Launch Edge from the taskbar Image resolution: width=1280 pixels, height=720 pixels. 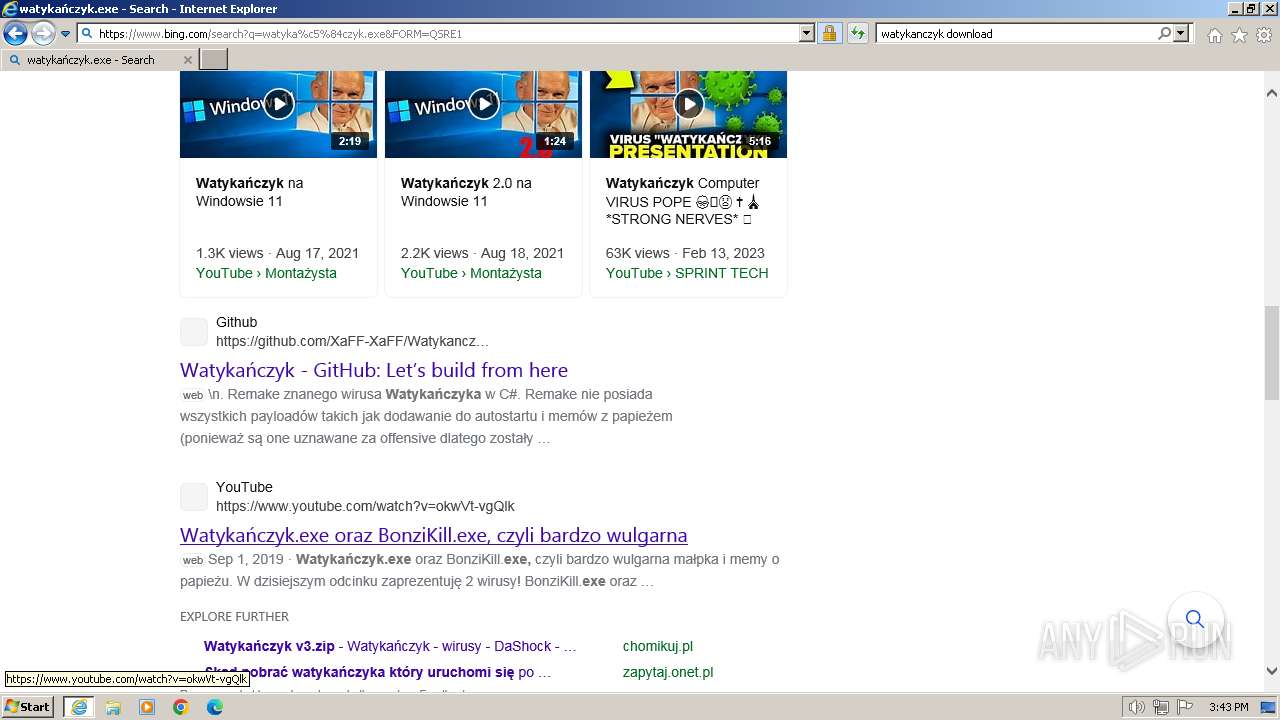click(215, 707)
